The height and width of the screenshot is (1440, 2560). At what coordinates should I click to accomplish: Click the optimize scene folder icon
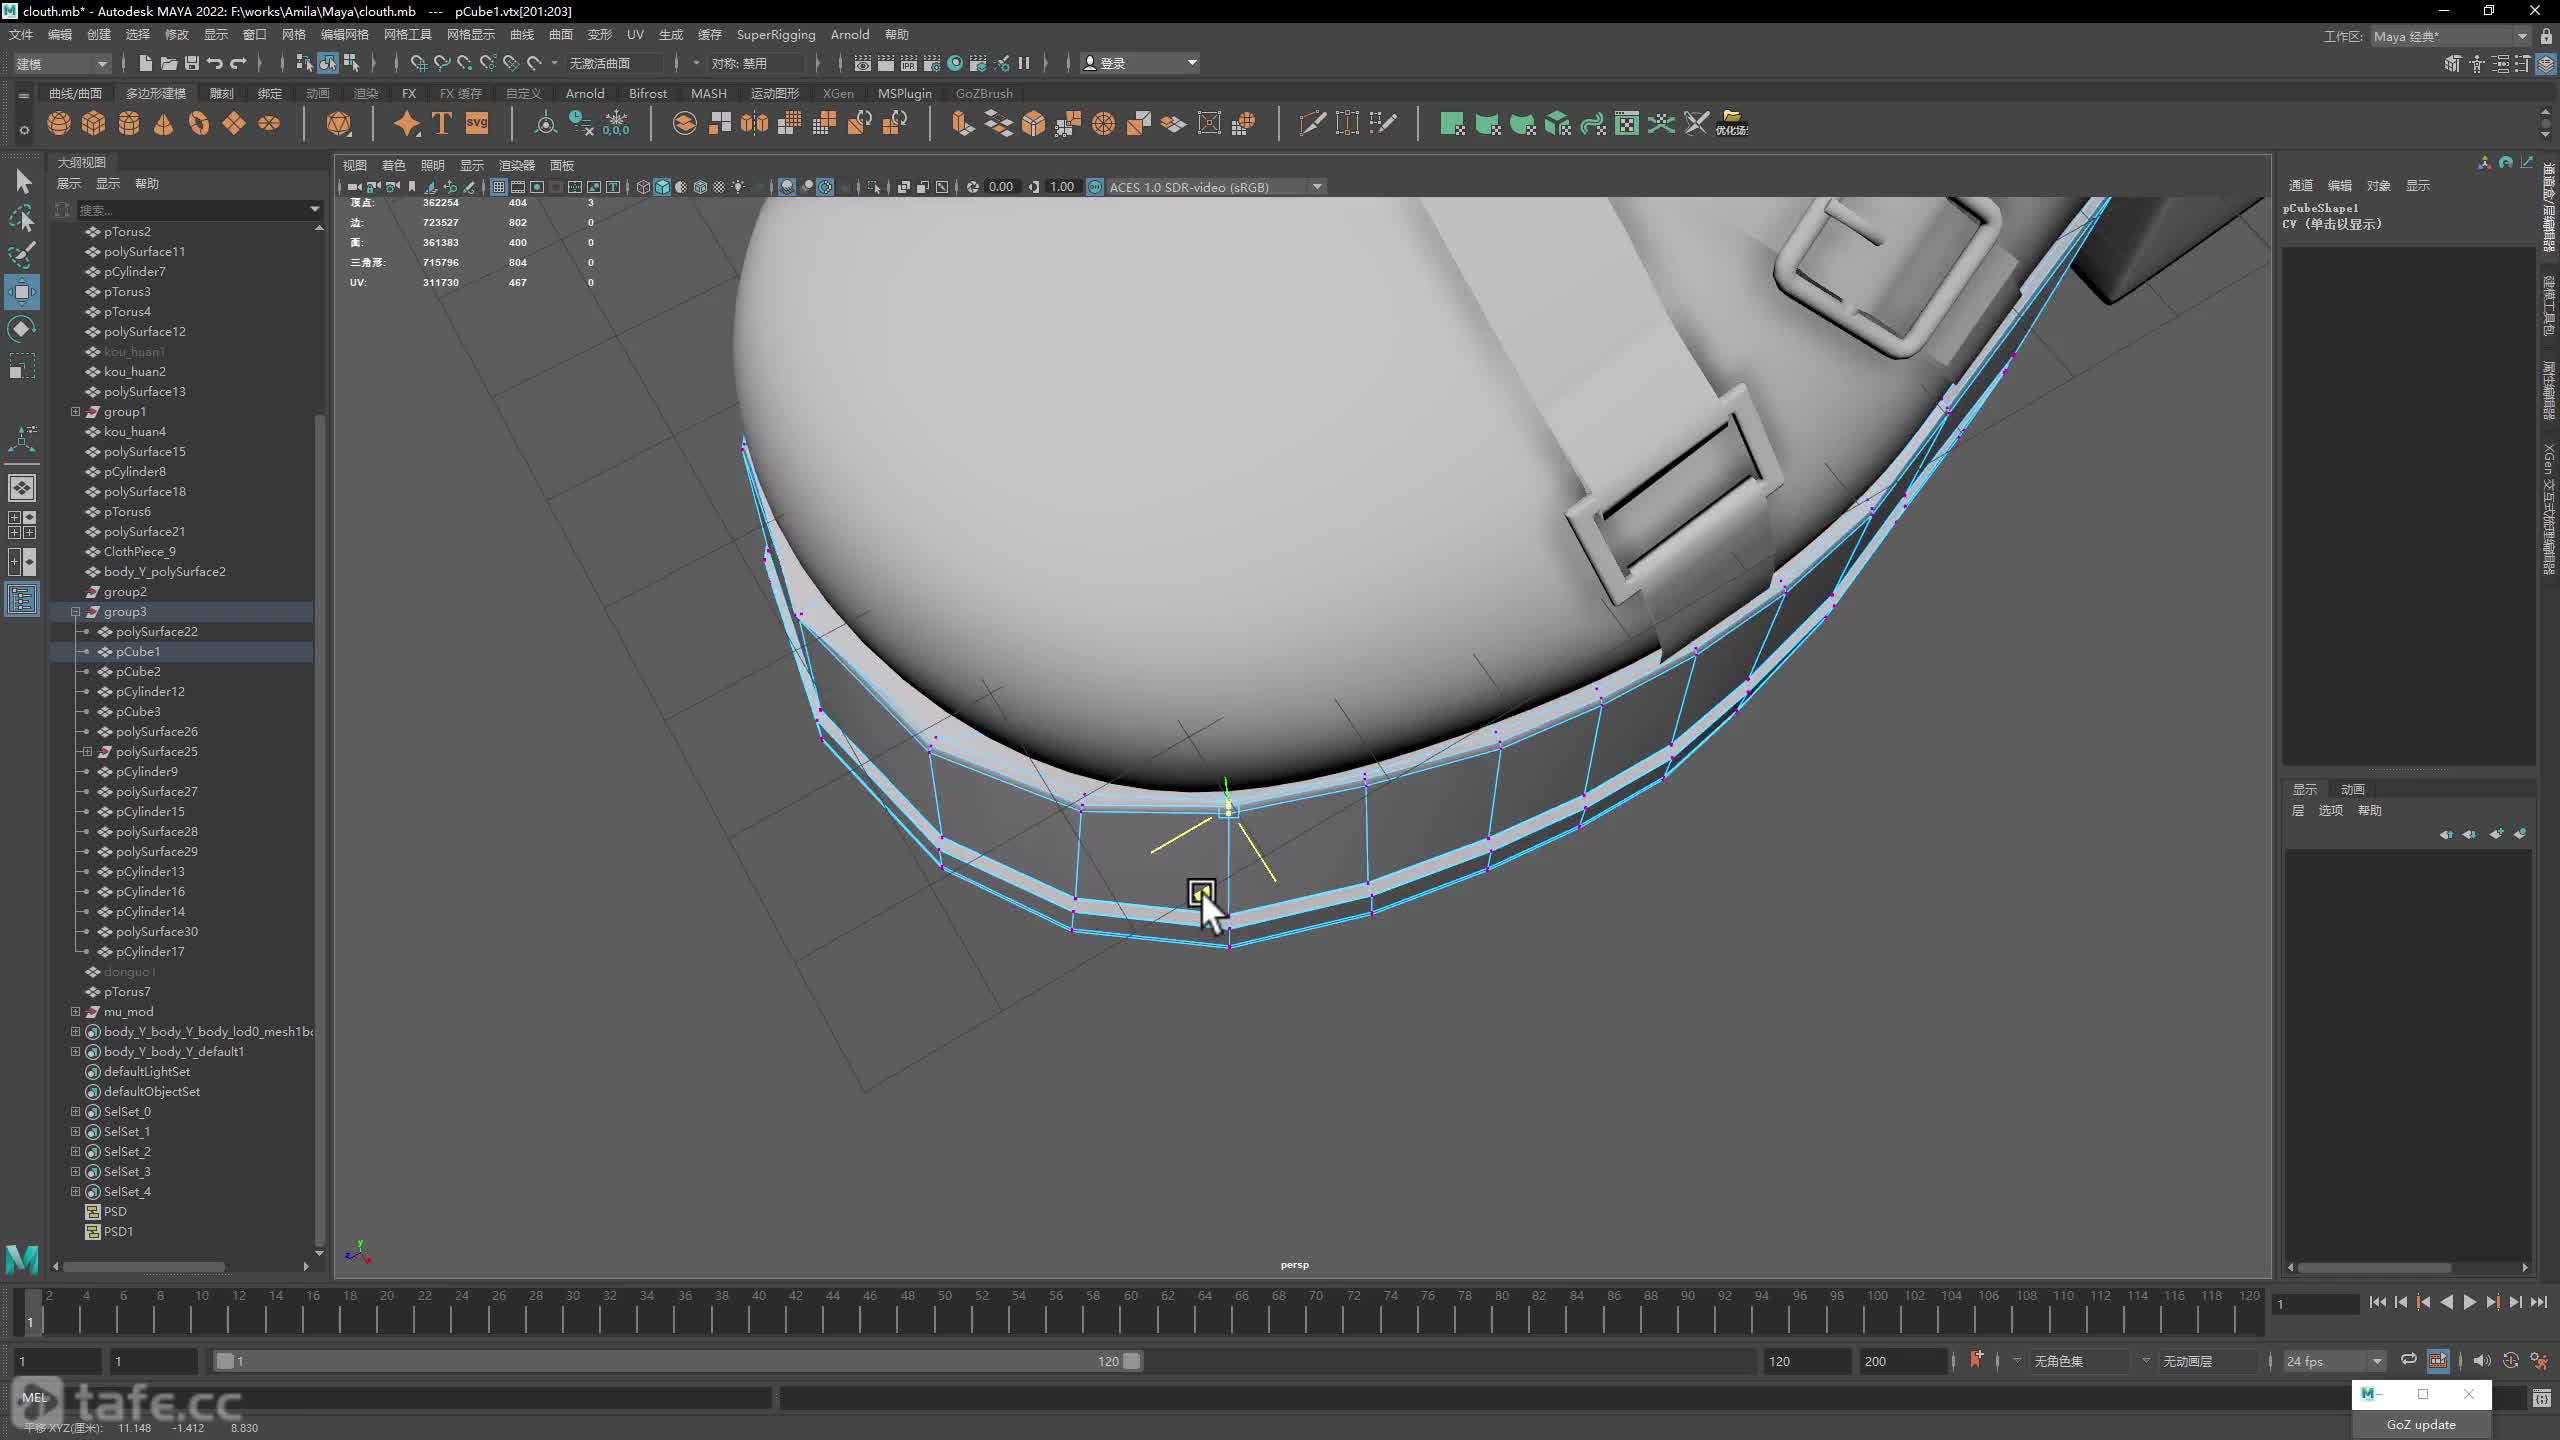pyautogui.click(x=1732, y=124)
